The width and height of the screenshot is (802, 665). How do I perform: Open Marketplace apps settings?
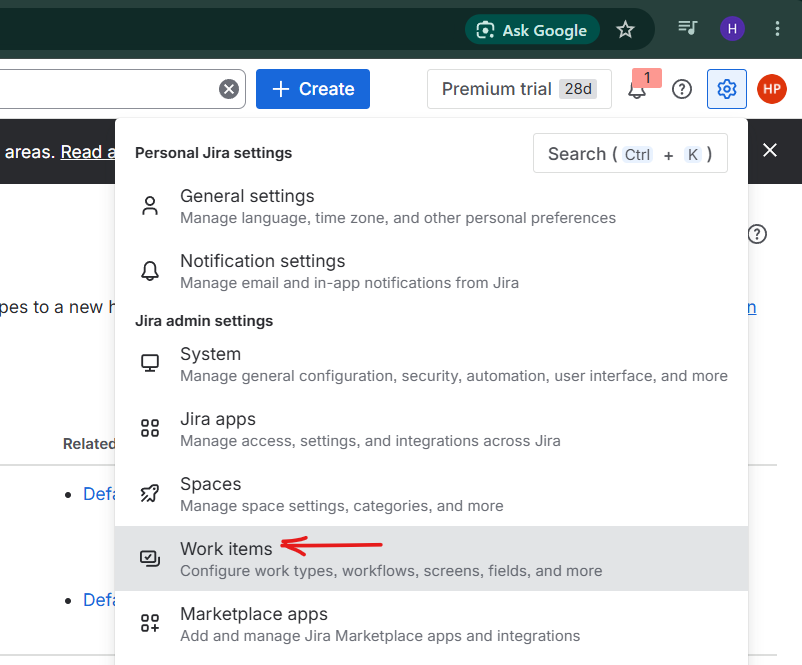coord(431,624)
